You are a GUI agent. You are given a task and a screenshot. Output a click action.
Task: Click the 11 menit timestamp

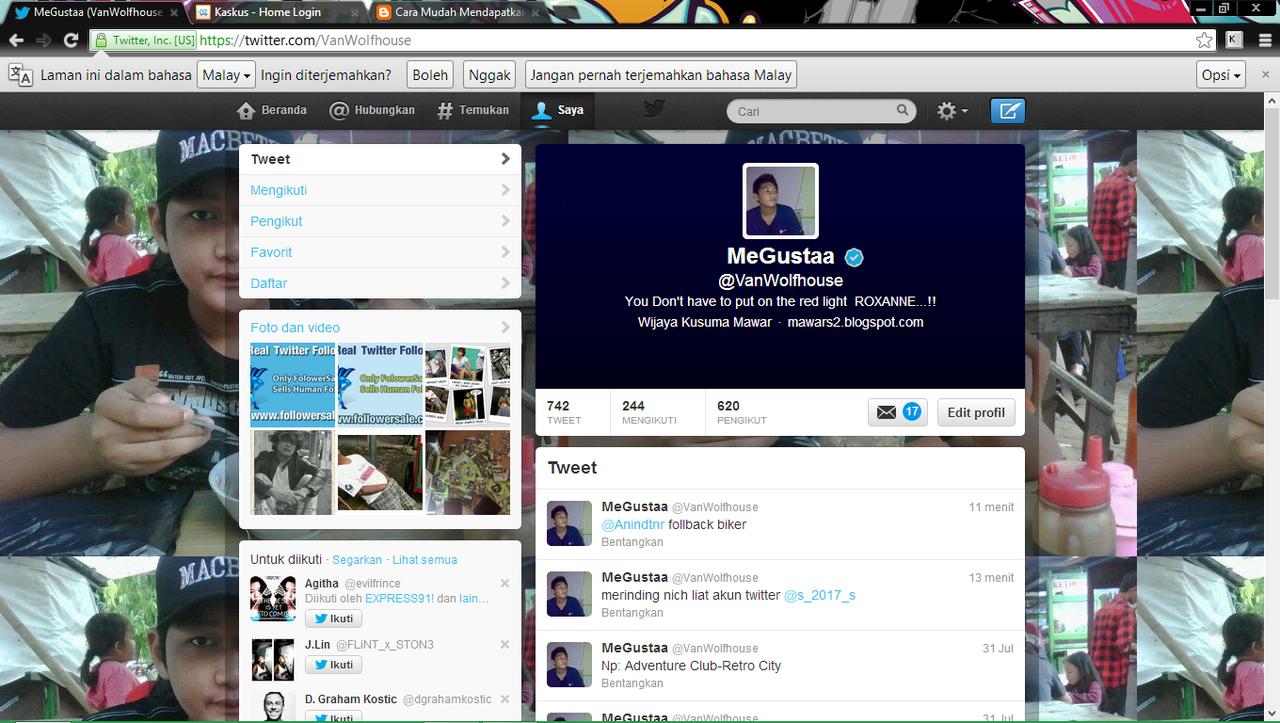991,507
